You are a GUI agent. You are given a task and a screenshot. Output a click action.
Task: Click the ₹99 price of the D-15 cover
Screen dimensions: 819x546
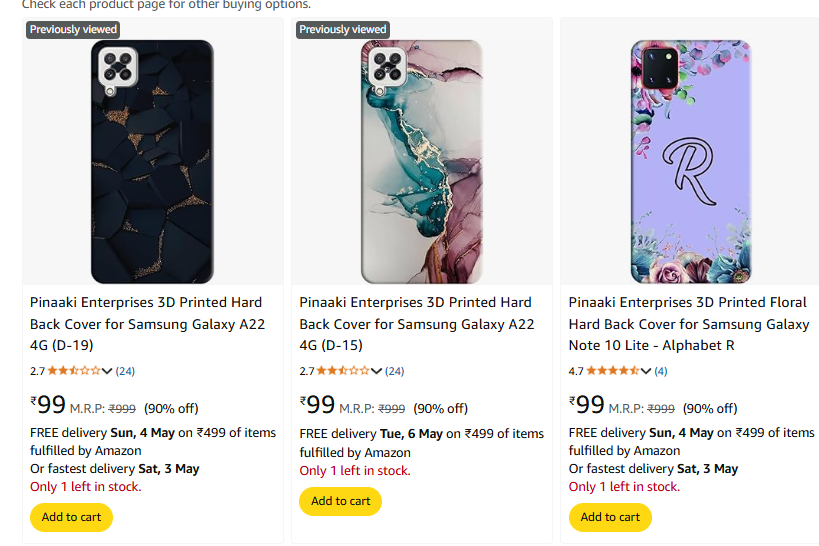click(318, 405)
